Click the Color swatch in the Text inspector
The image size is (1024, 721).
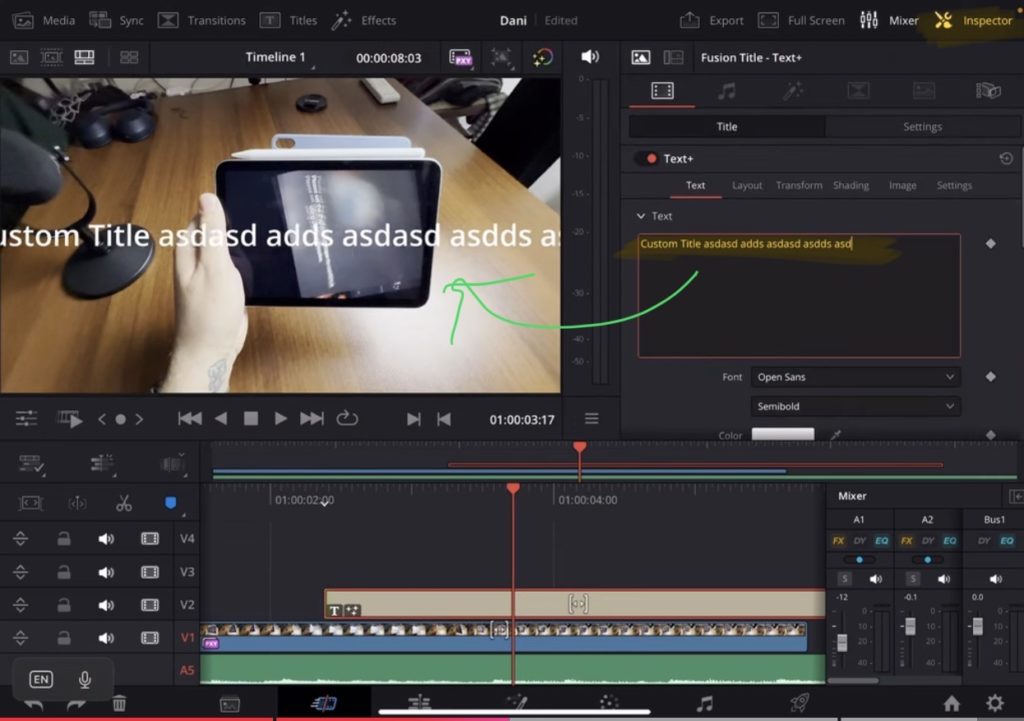pyautogui.click(x=783, y=434)
